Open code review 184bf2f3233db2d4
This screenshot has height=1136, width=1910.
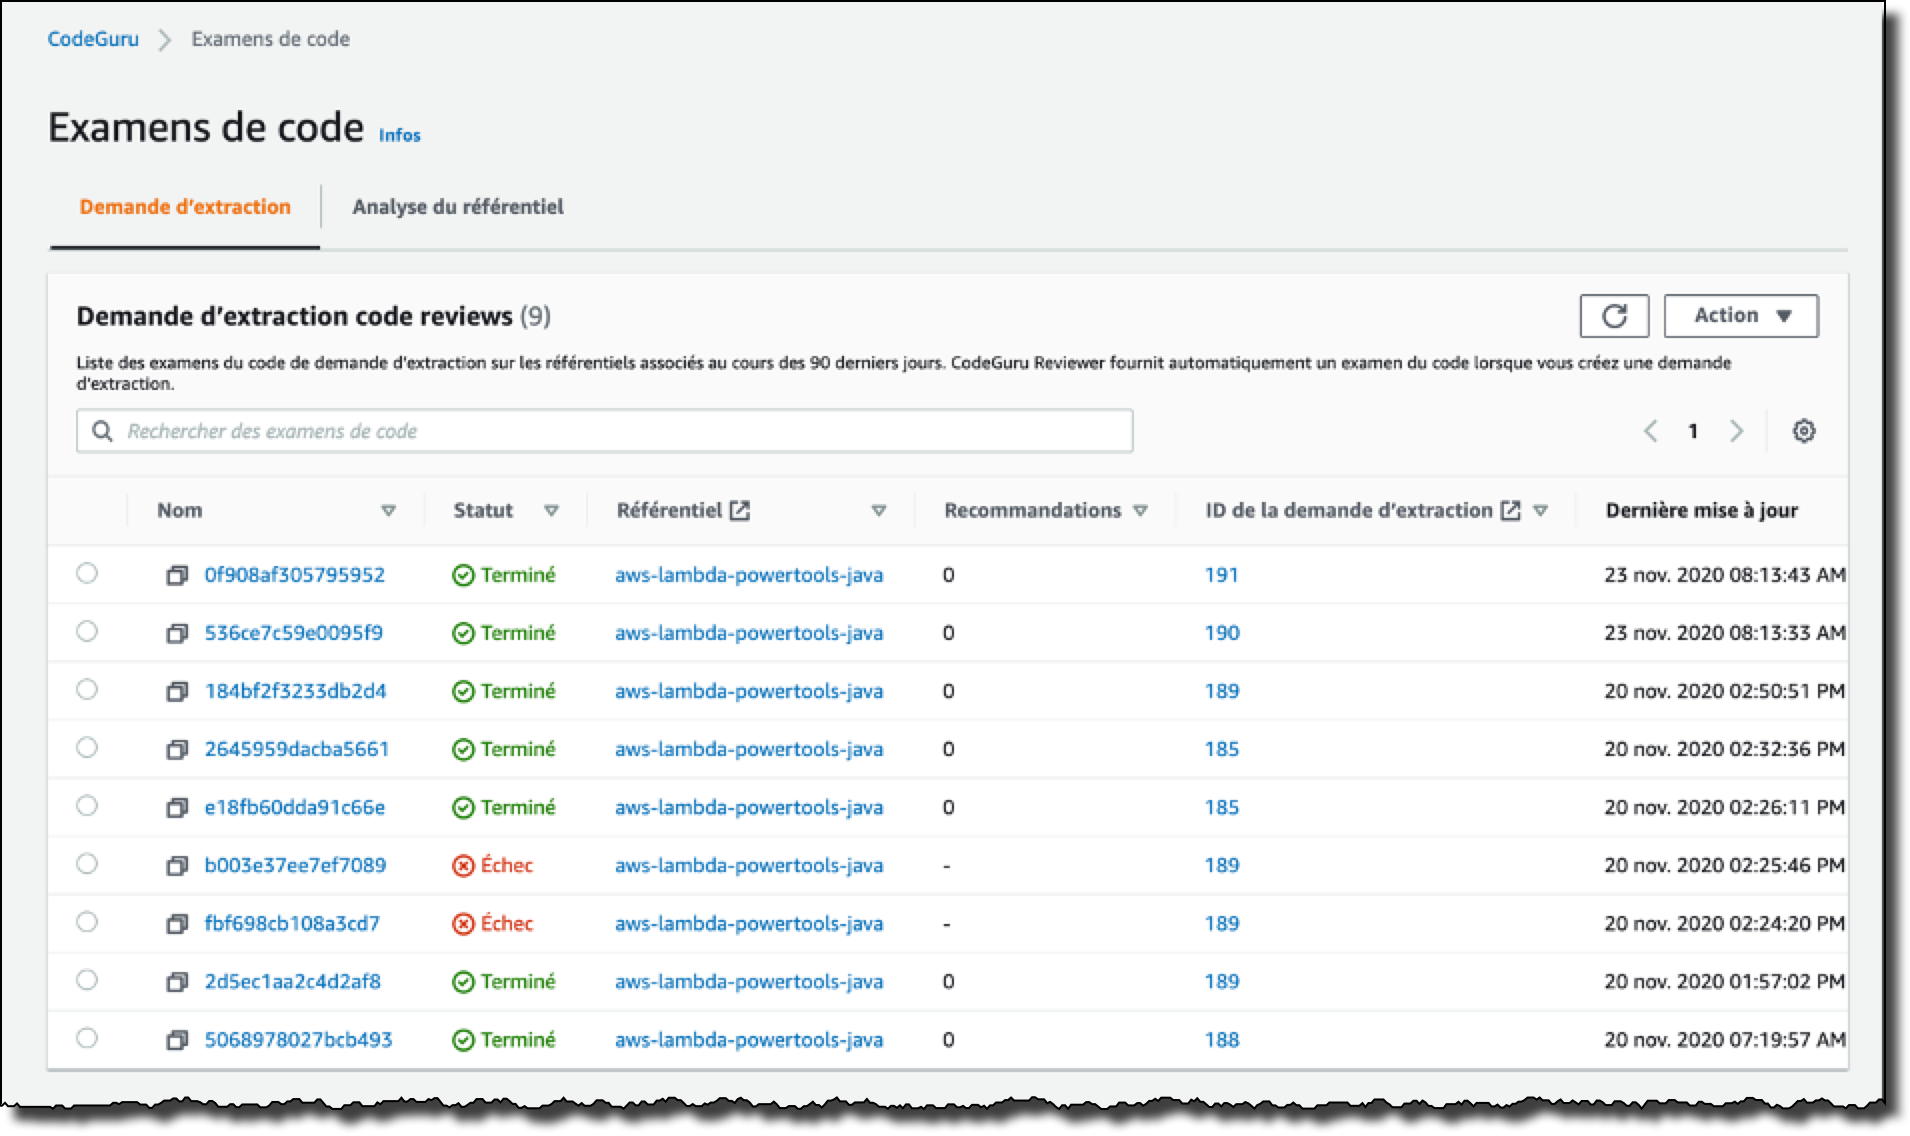pos(295,691)
